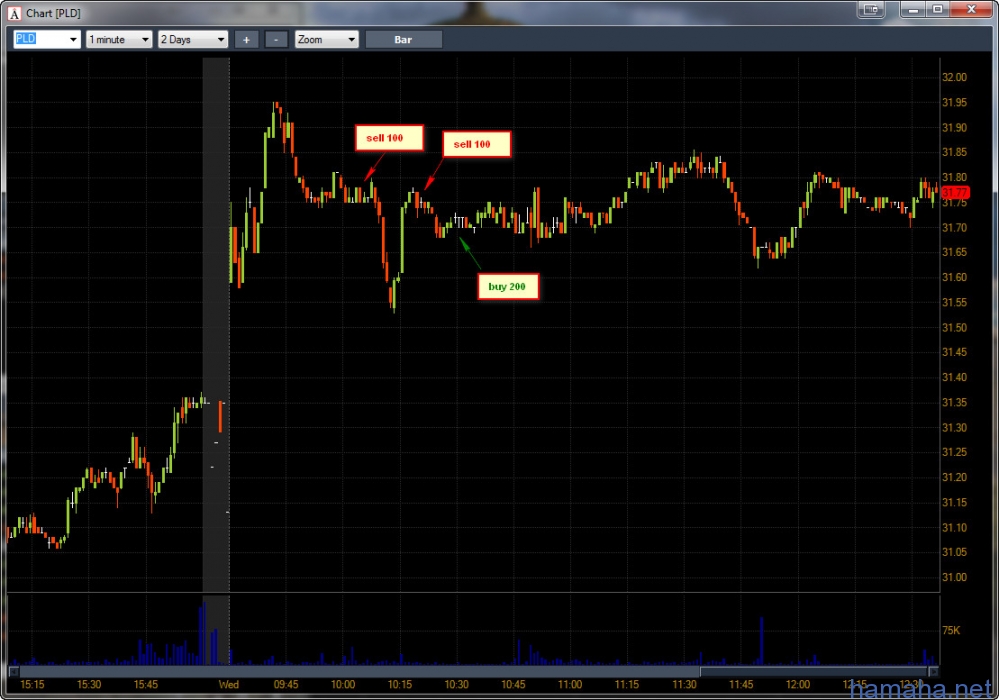999x700 pixels.
Task: Close the Chart [PLD] window
Action: tap(972, 10)
